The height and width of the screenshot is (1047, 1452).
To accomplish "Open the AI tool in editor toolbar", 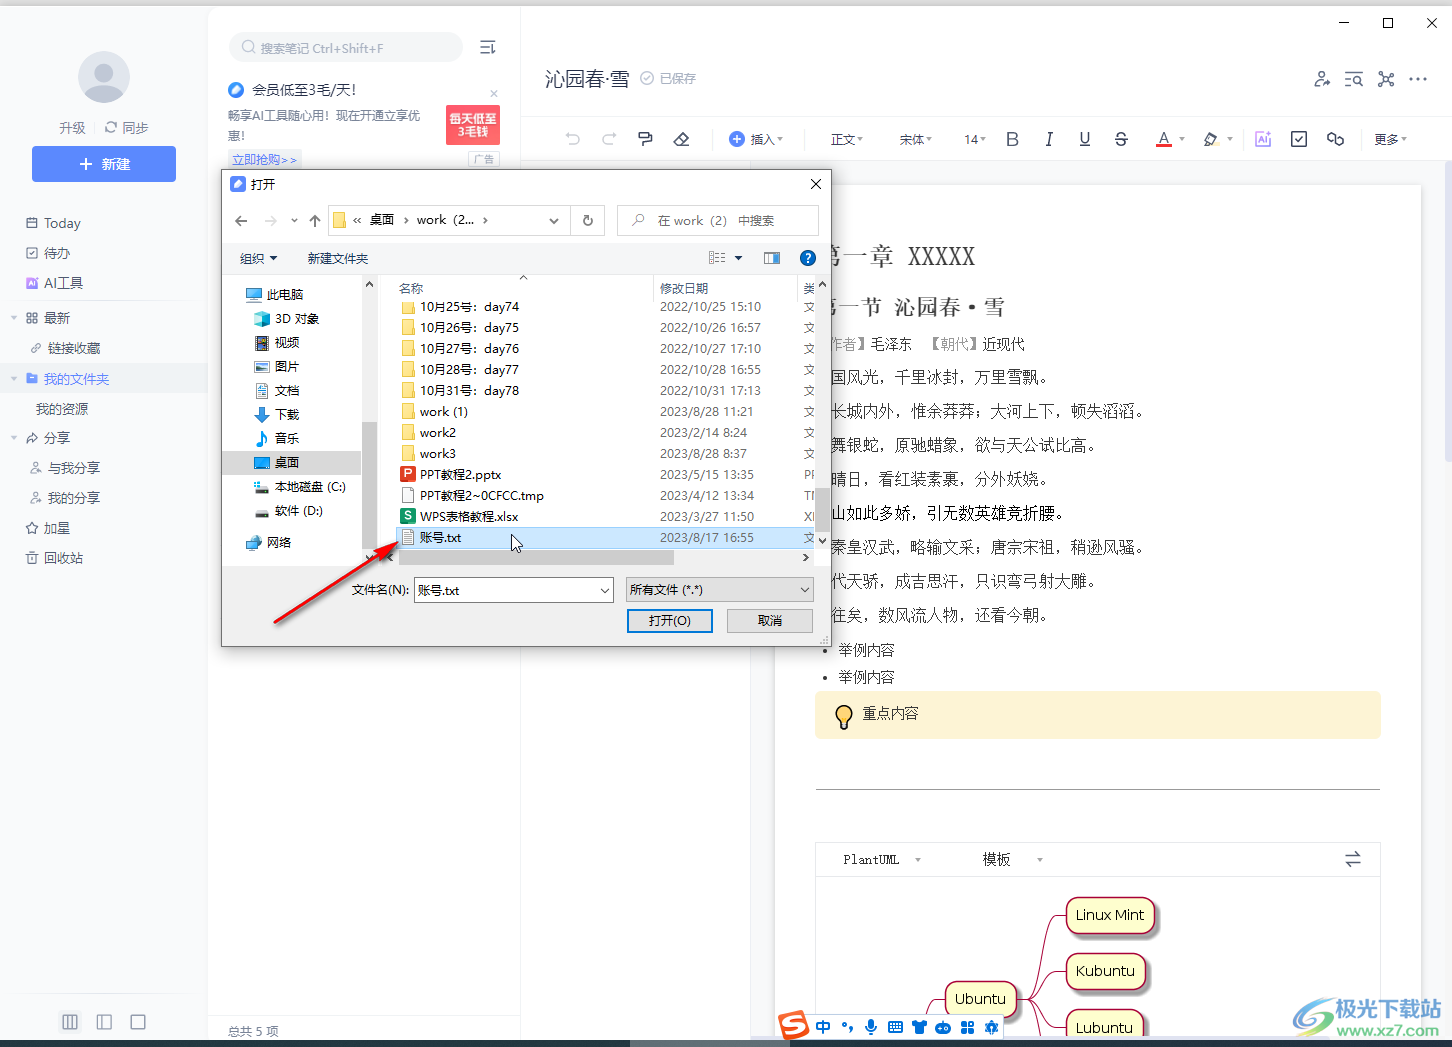I will (x=1263, y=139).
